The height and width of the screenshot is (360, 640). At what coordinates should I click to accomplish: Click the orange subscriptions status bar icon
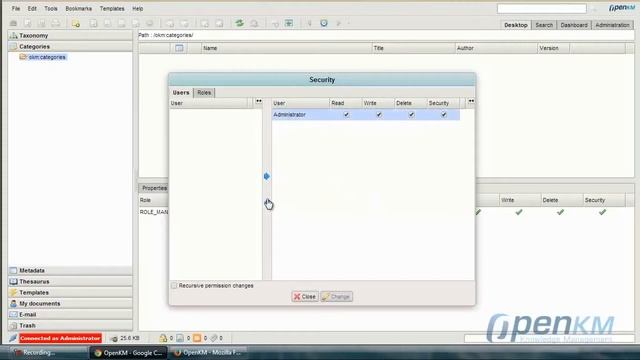point(197,338)
